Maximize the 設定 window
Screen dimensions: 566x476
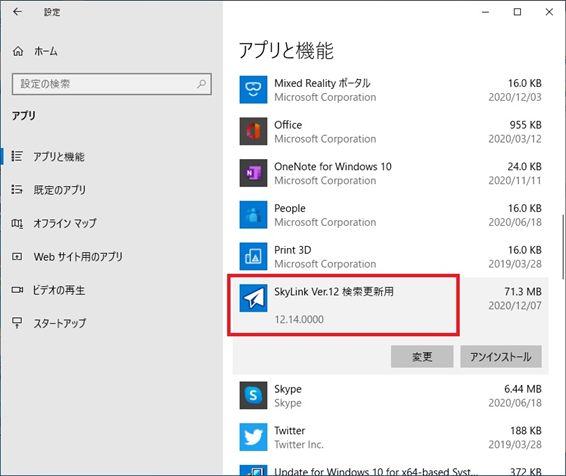(517, 12)
